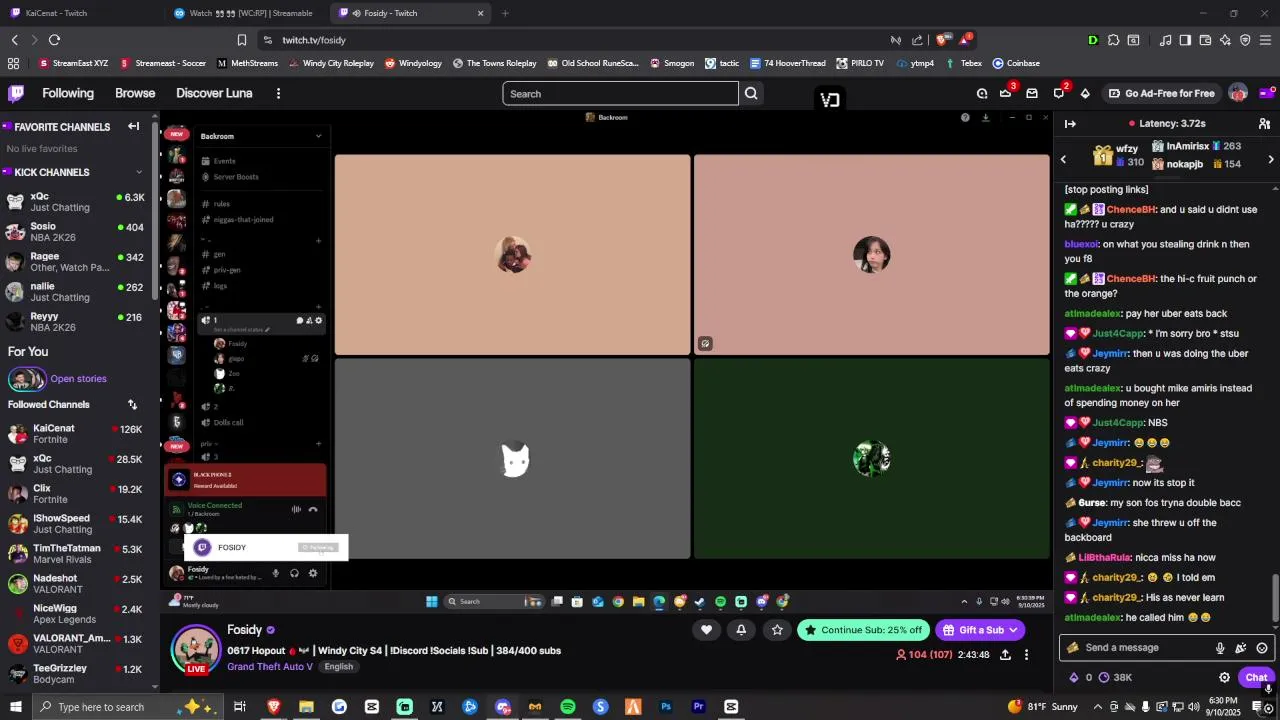Open the Twitch search magnifier button
This screenshot has height=720, width=1280.
[751, 94]
